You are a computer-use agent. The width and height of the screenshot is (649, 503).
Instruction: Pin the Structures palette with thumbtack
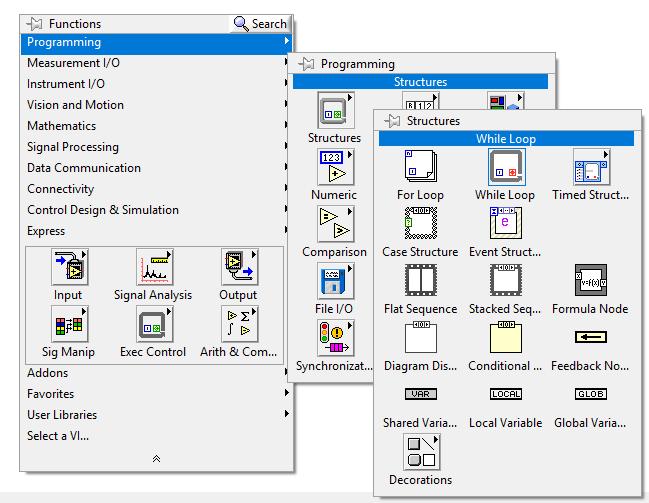(392, 121)
